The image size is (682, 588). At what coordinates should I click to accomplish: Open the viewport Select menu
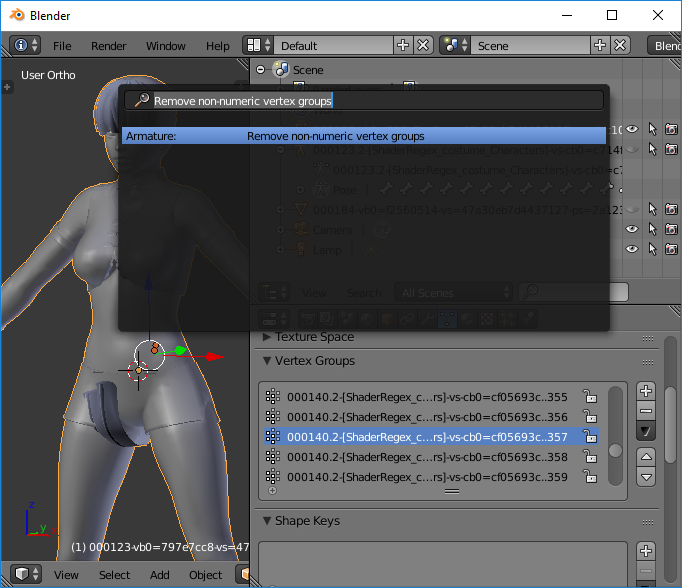(x=114, y=575)
